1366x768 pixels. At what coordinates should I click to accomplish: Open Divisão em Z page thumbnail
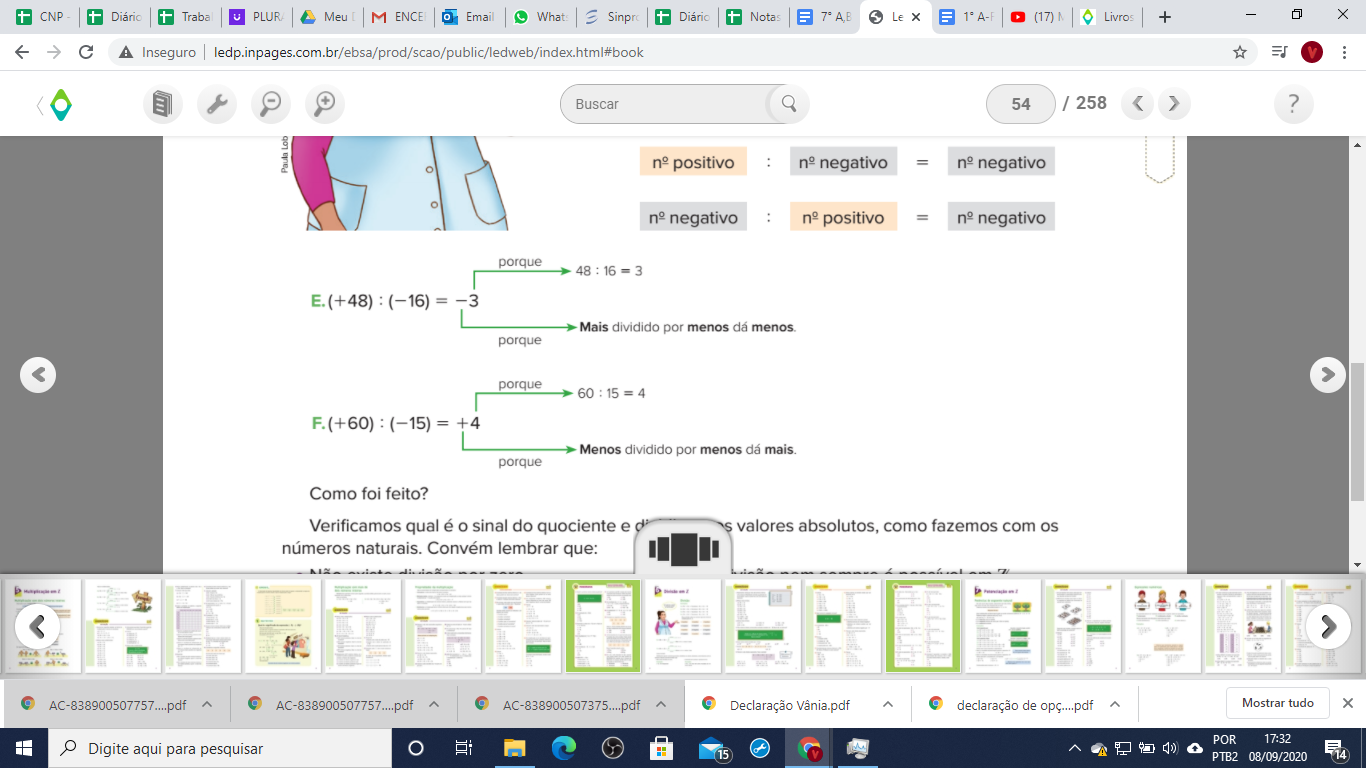pyautogui.click(x=682, y=626)
